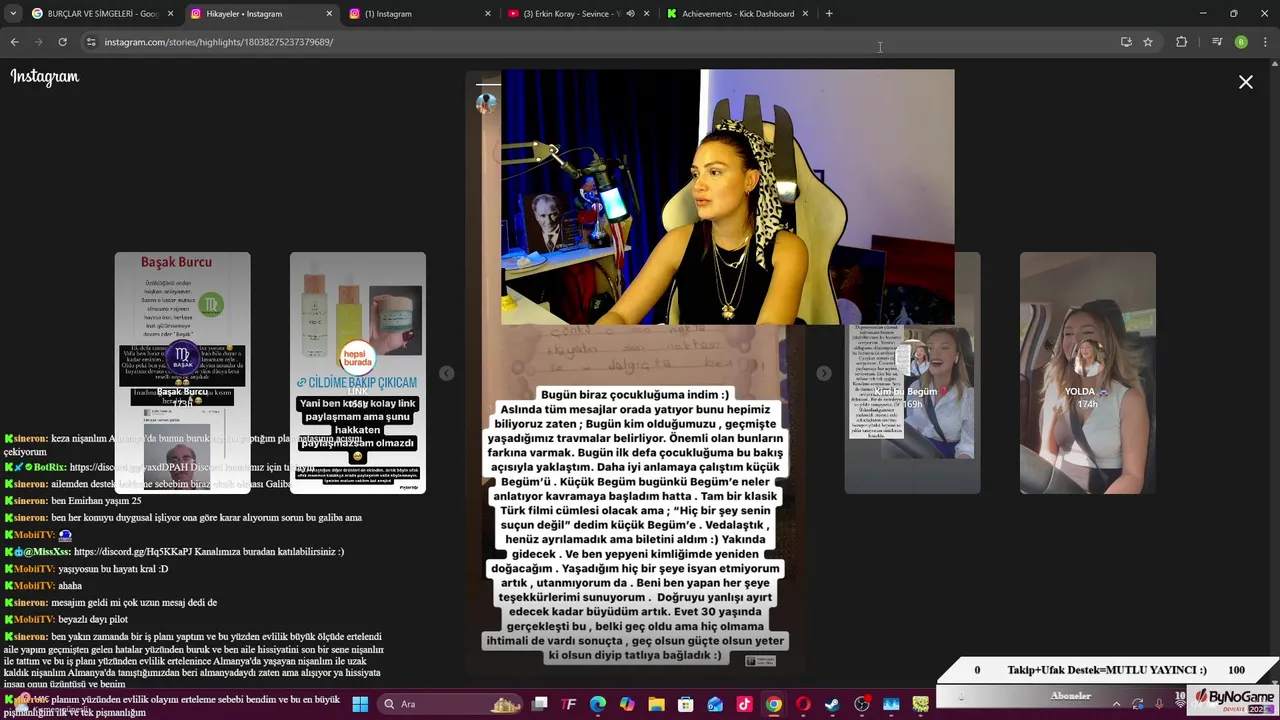1280x720 pixels.
Task: Open Outlook from the taskbar
Action: [x=715, y=704]
